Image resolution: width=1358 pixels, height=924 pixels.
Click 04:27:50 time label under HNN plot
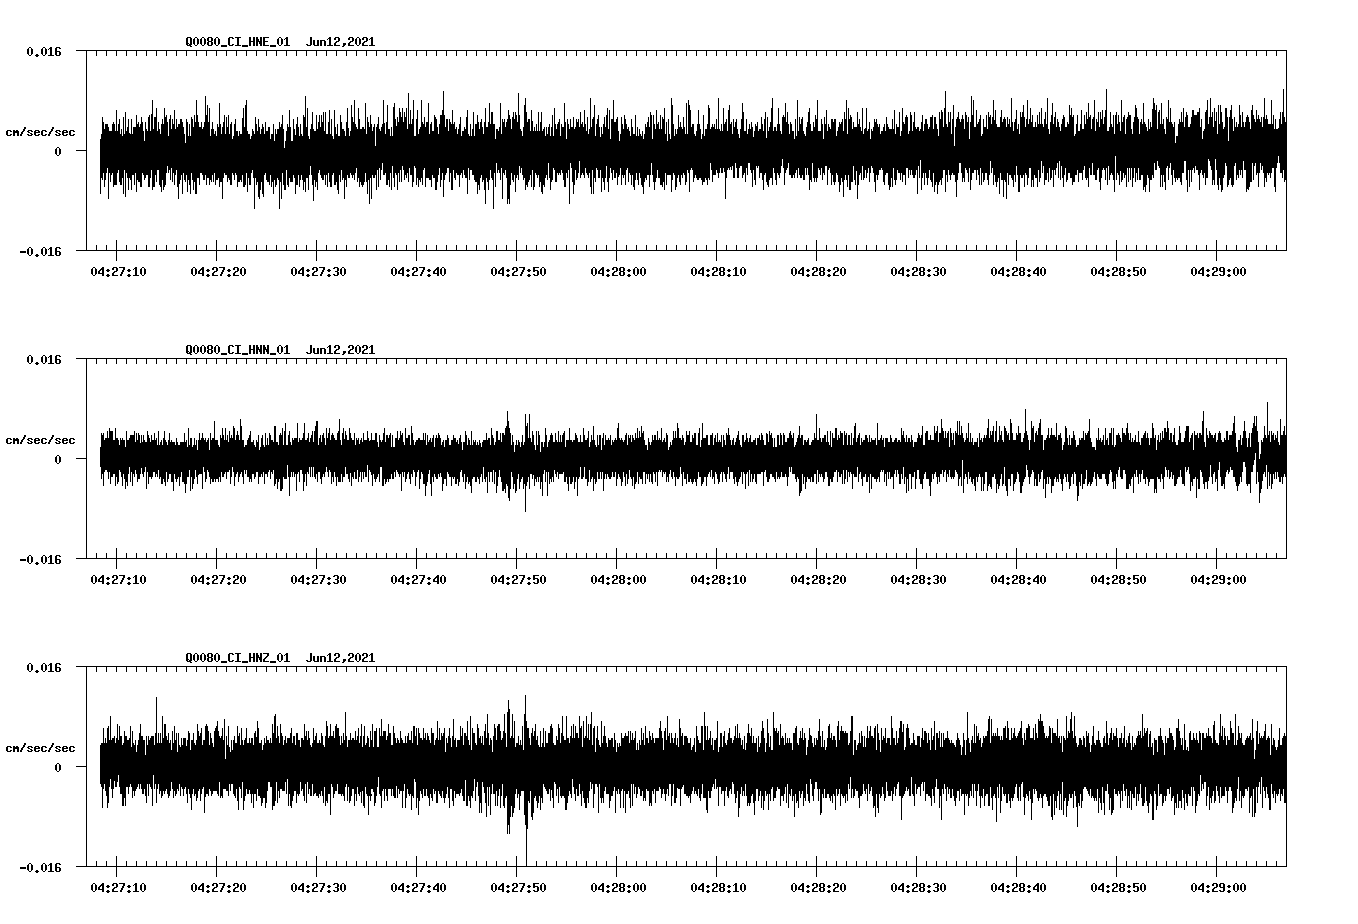pyautogui.click(x=518, y=579)
